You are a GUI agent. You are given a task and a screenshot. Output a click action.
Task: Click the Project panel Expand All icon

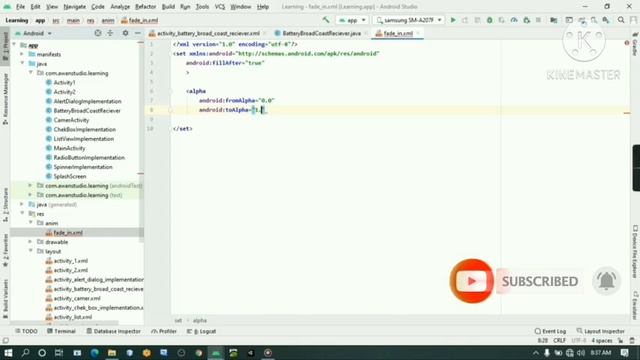(x=110, y=33)
